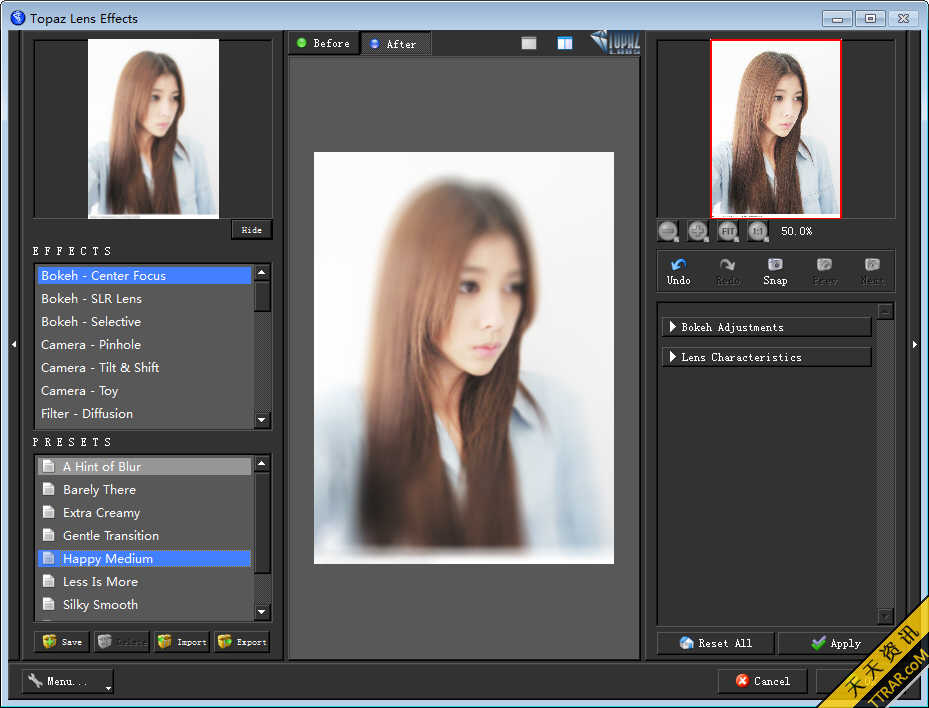Click the FIT zoom icon
This screenshot has width=929, height=708.
point(727,231)
